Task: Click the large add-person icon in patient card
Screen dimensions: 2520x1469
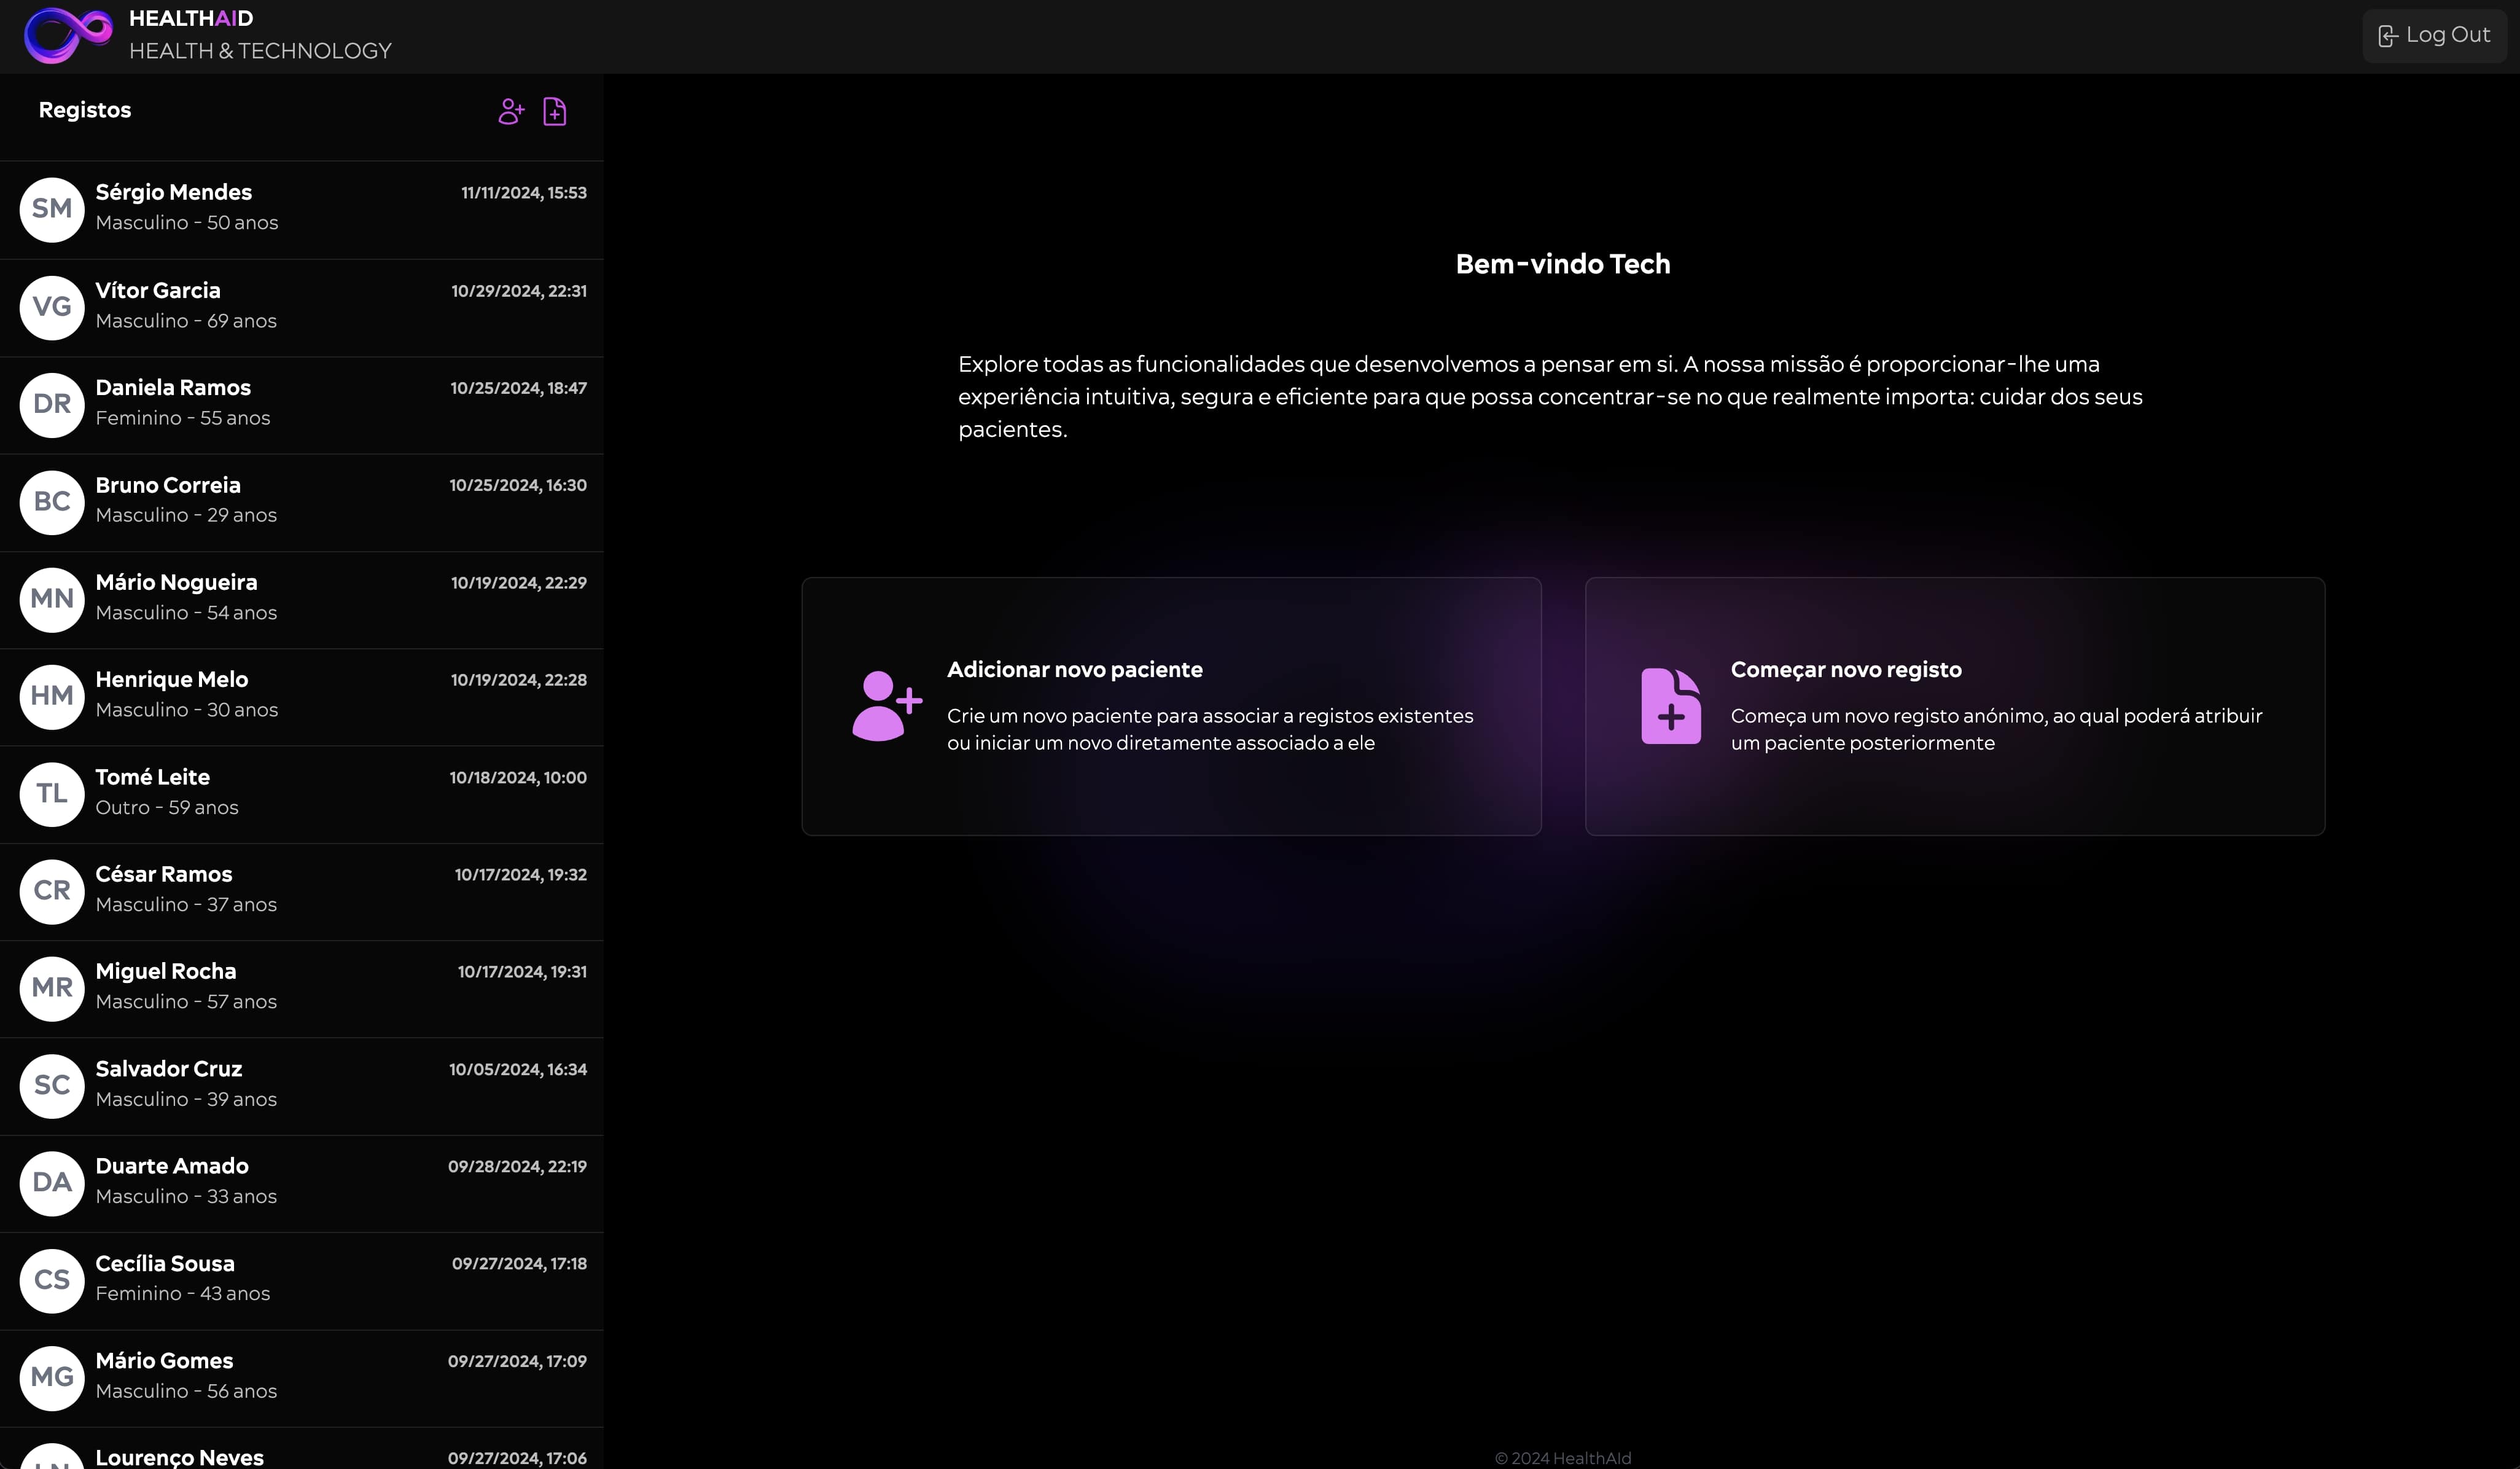Action: tap(886, 706)
